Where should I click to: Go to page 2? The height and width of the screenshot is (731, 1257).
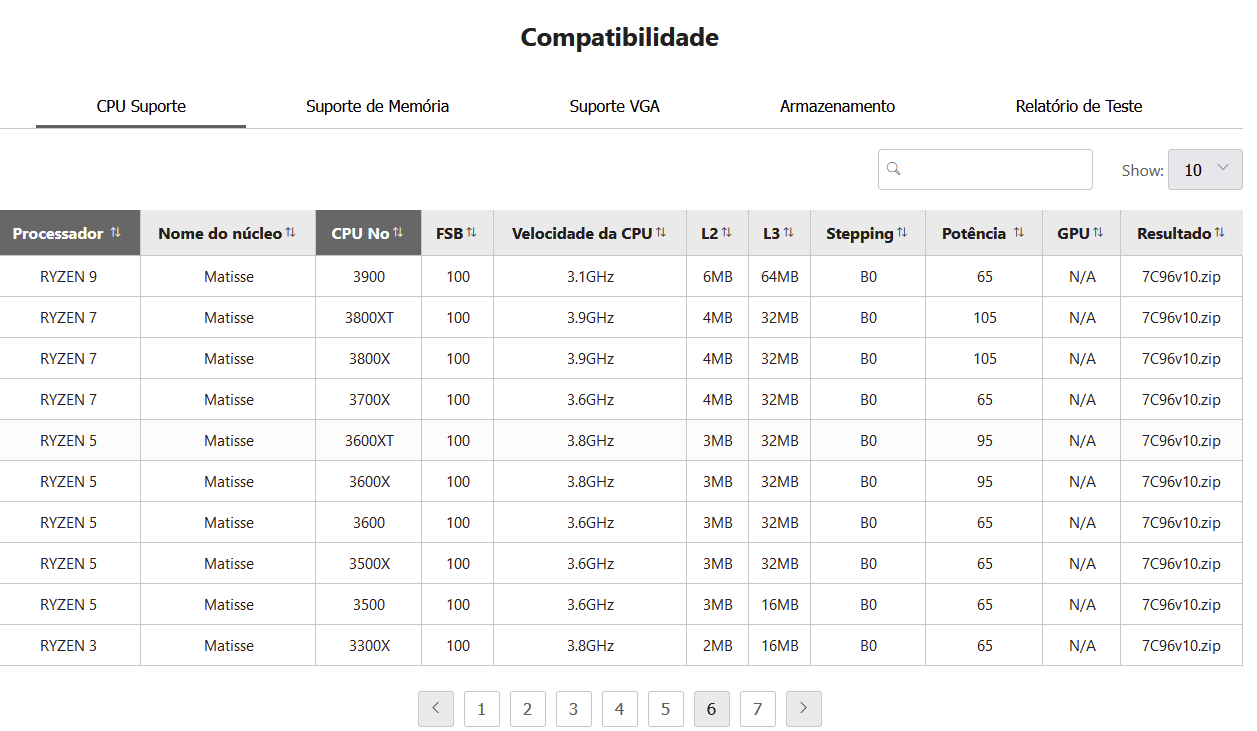pyautogui.click(x=528, y=709)
